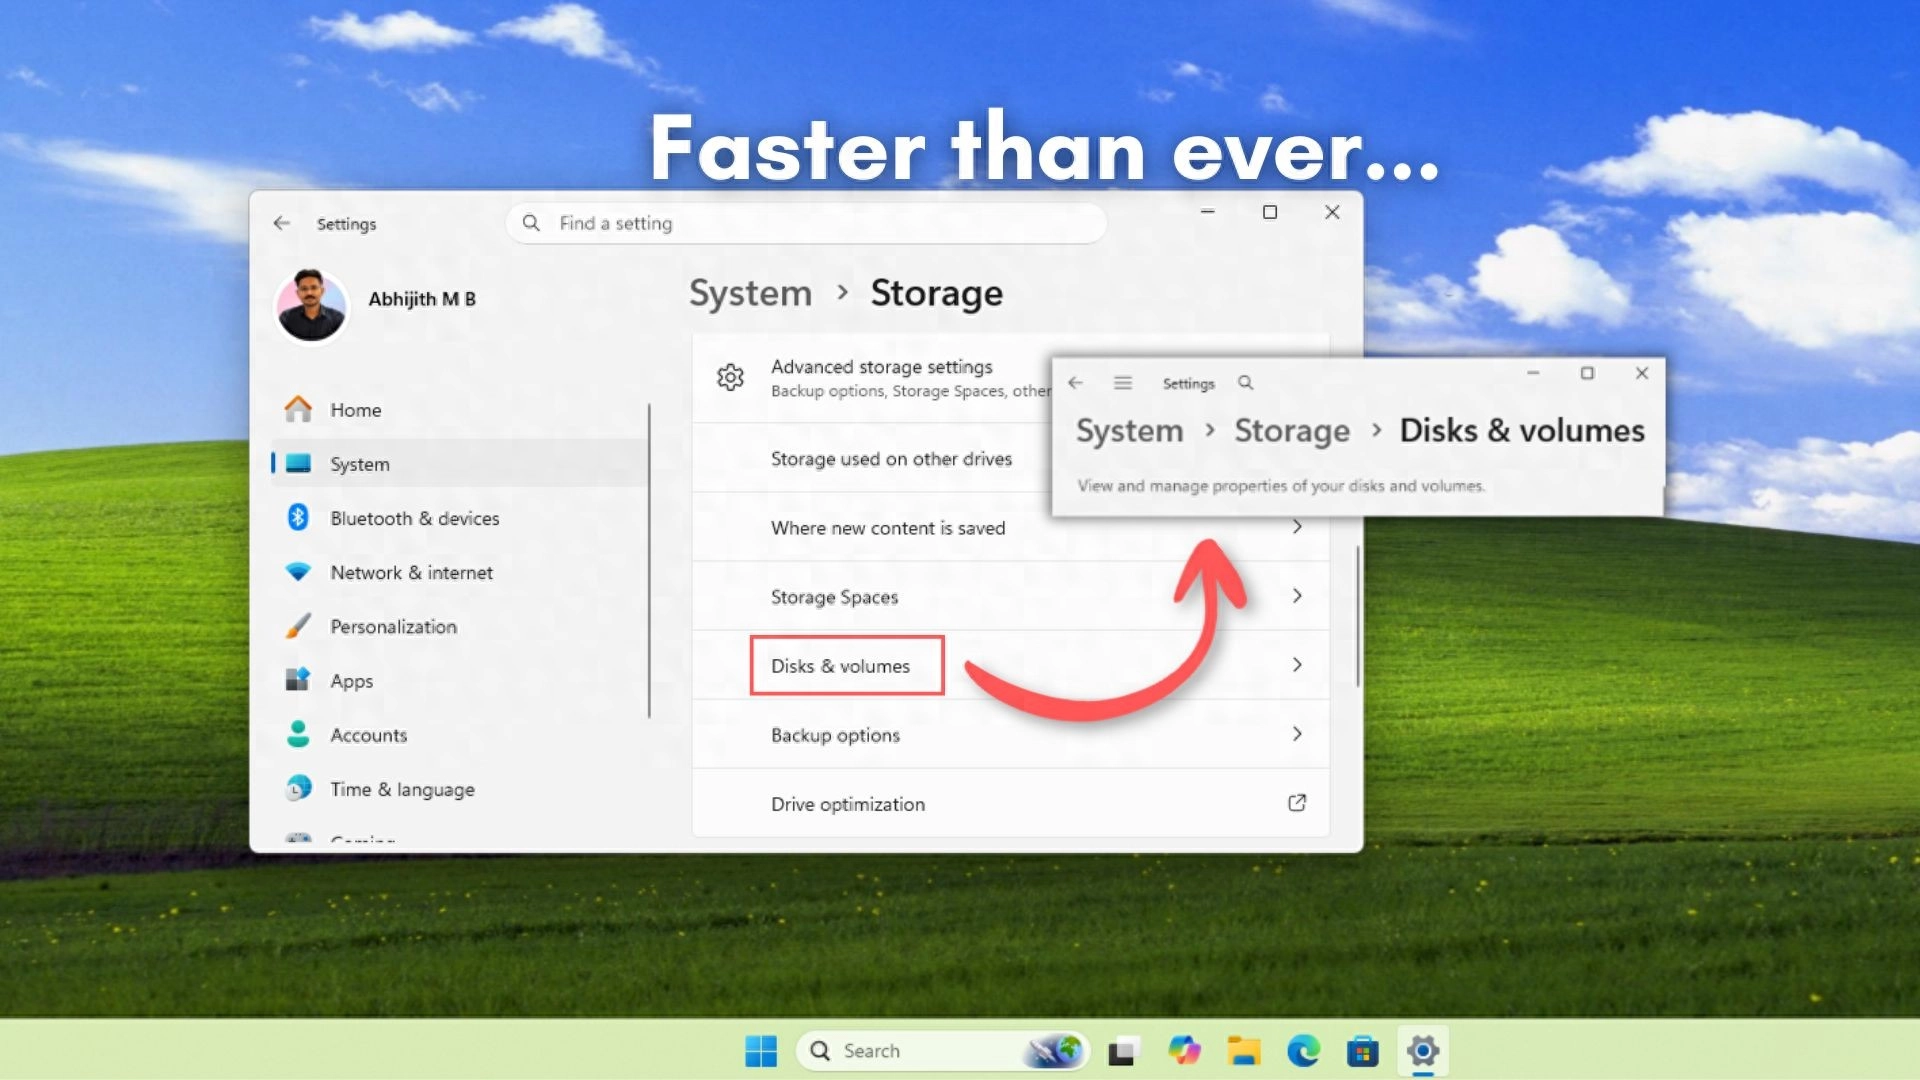Open Personalization settings

(x=393, y=626)
